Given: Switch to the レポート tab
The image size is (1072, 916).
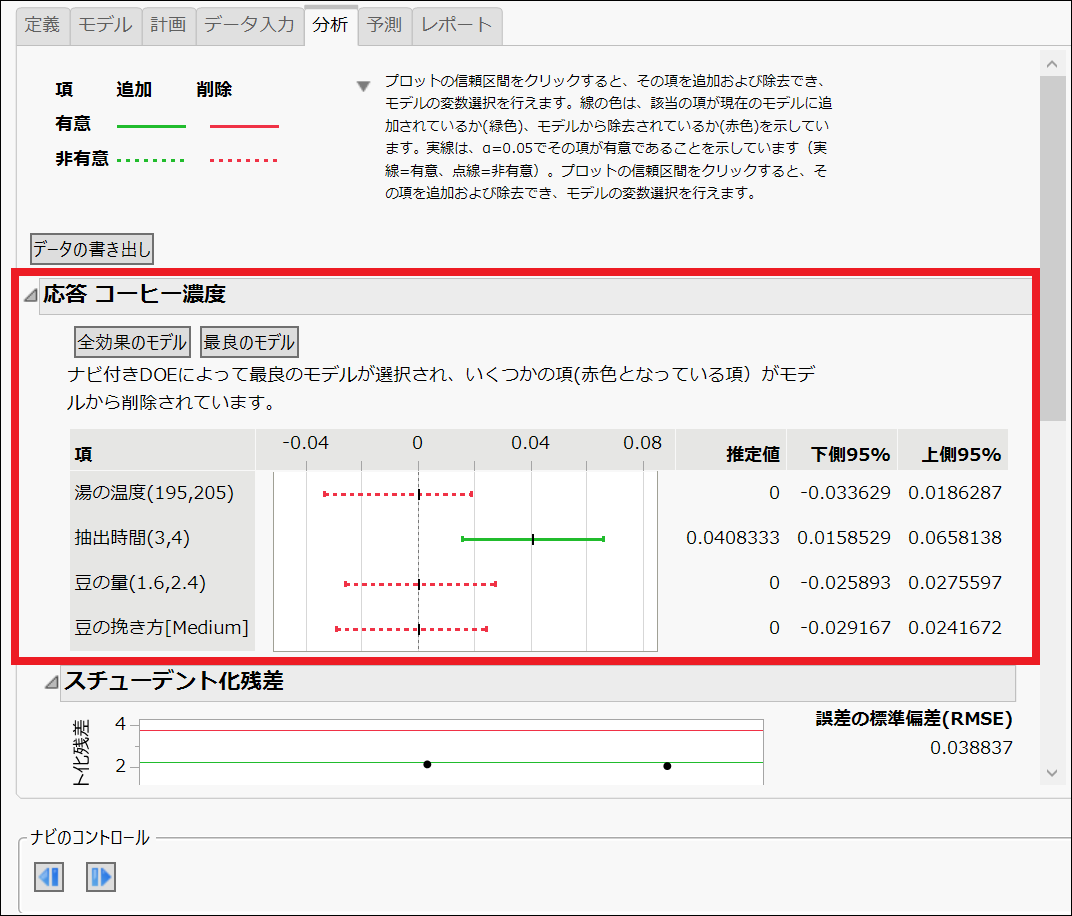Looking at the screenshot, I should (455, 25).
